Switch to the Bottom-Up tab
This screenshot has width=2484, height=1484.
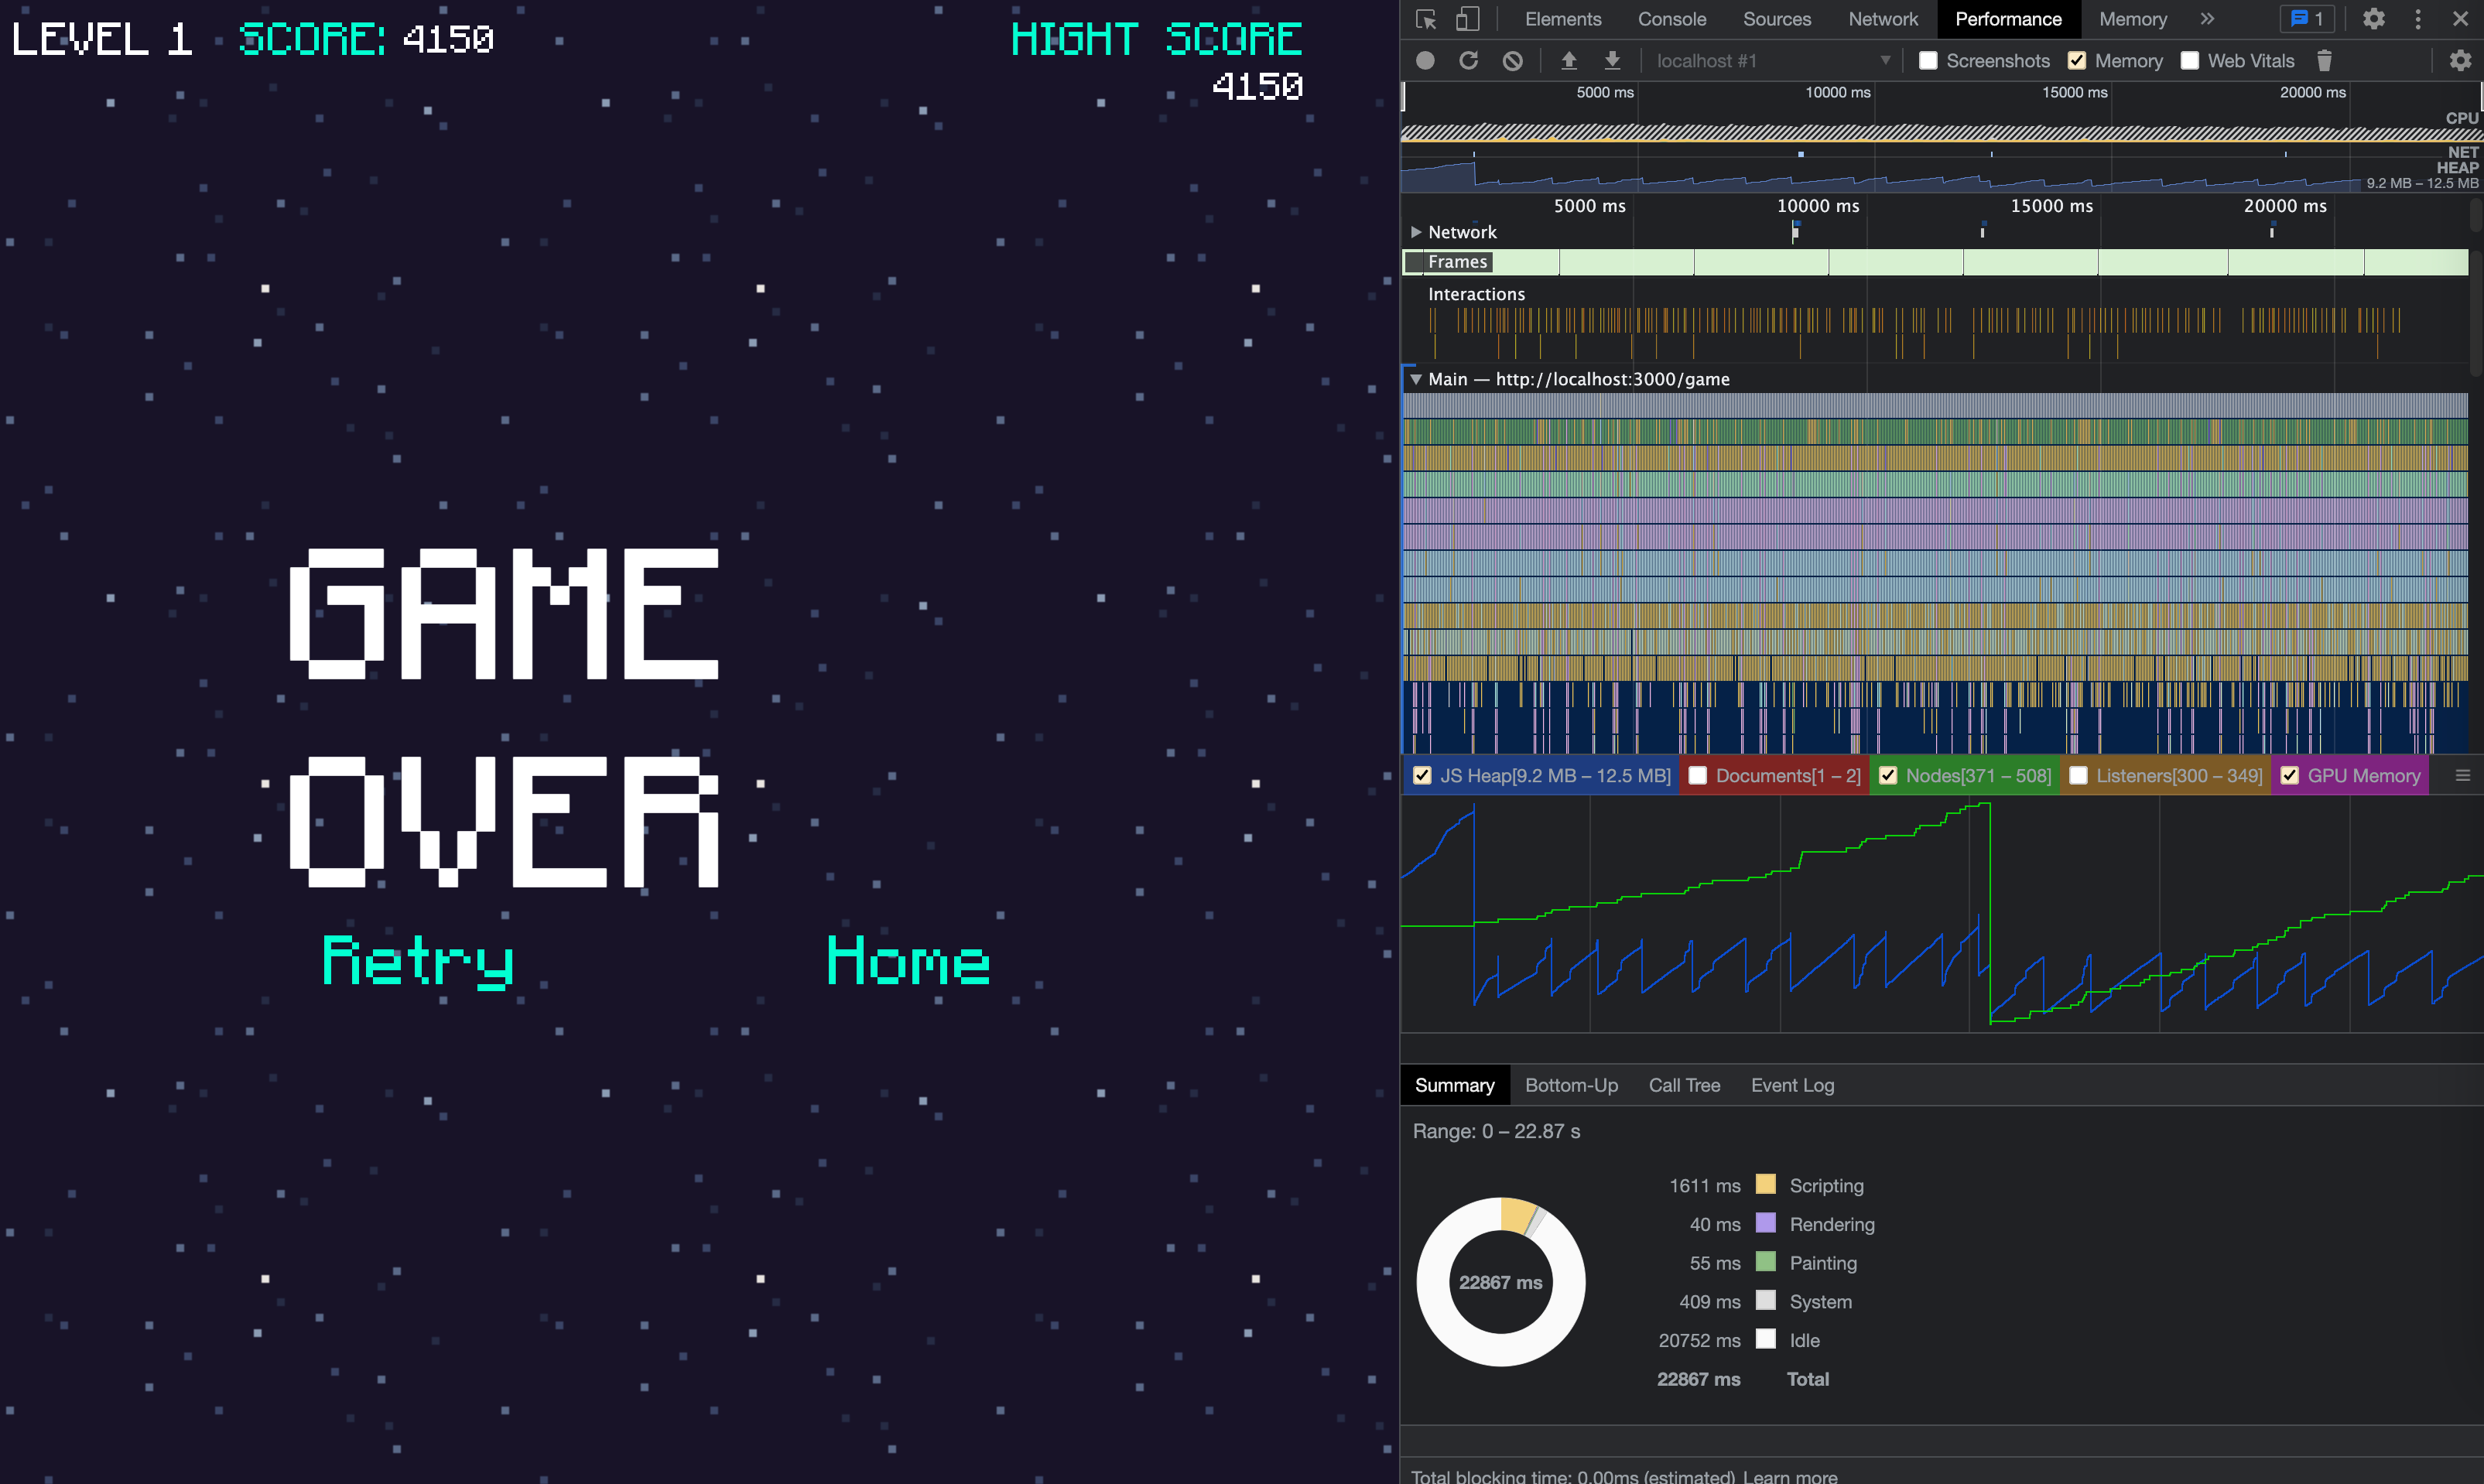point(1571,1085)
